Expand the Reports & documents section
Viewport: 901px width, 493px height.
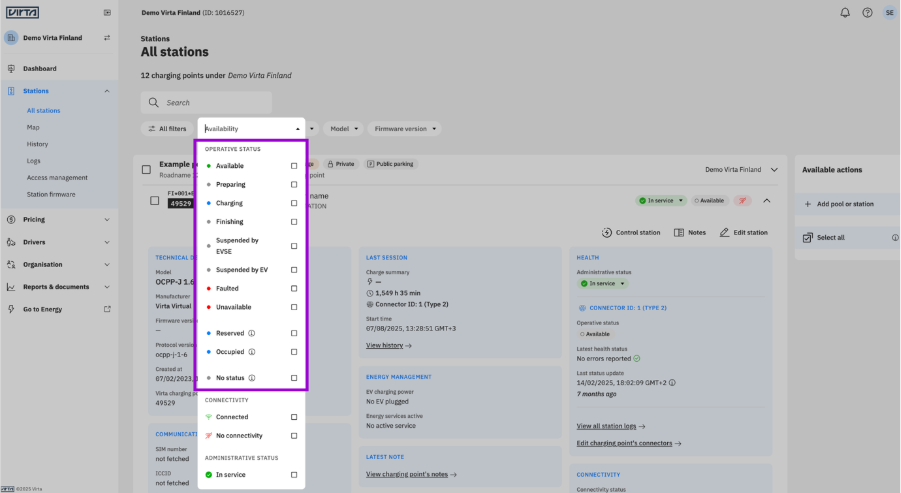107,287
